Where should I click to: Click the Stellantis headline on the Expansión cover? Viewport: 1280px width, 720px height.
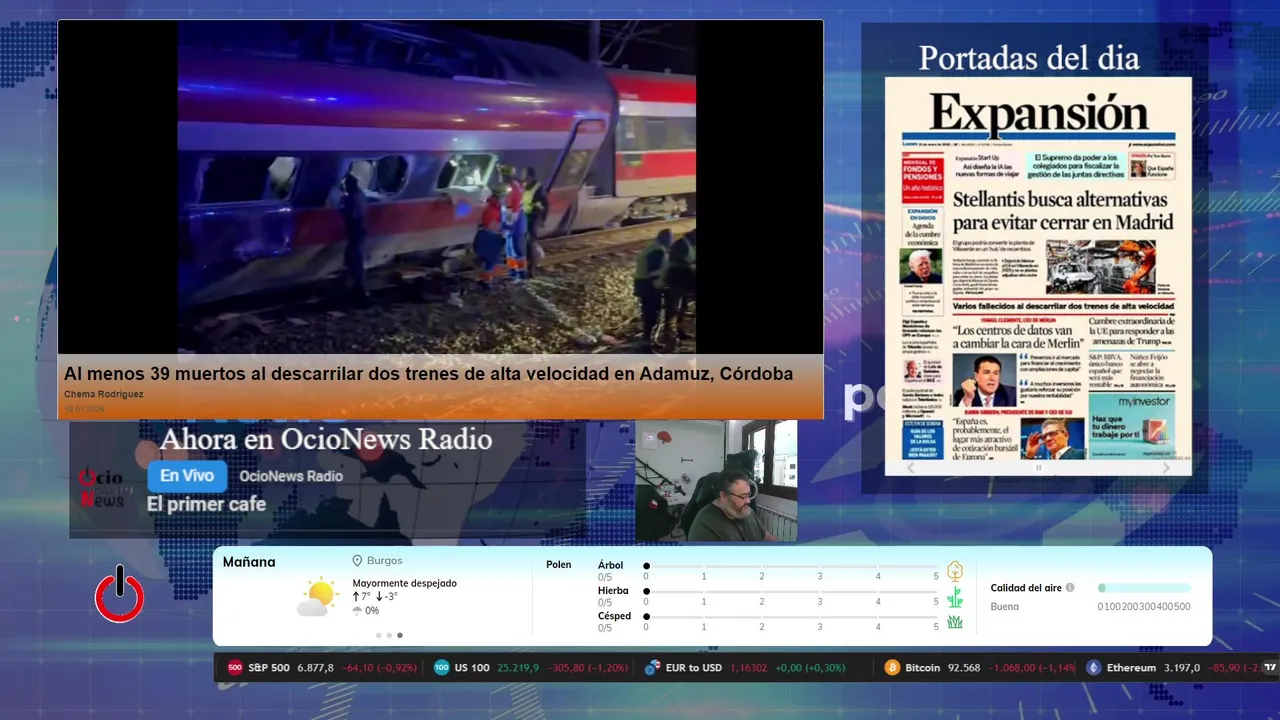click(1063, 210)
